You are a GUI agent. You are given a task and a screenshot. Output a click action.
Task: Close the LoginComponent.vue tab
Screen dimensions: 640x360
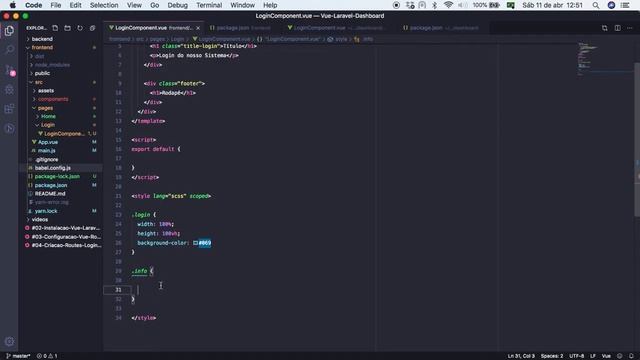tap(198, 28)
